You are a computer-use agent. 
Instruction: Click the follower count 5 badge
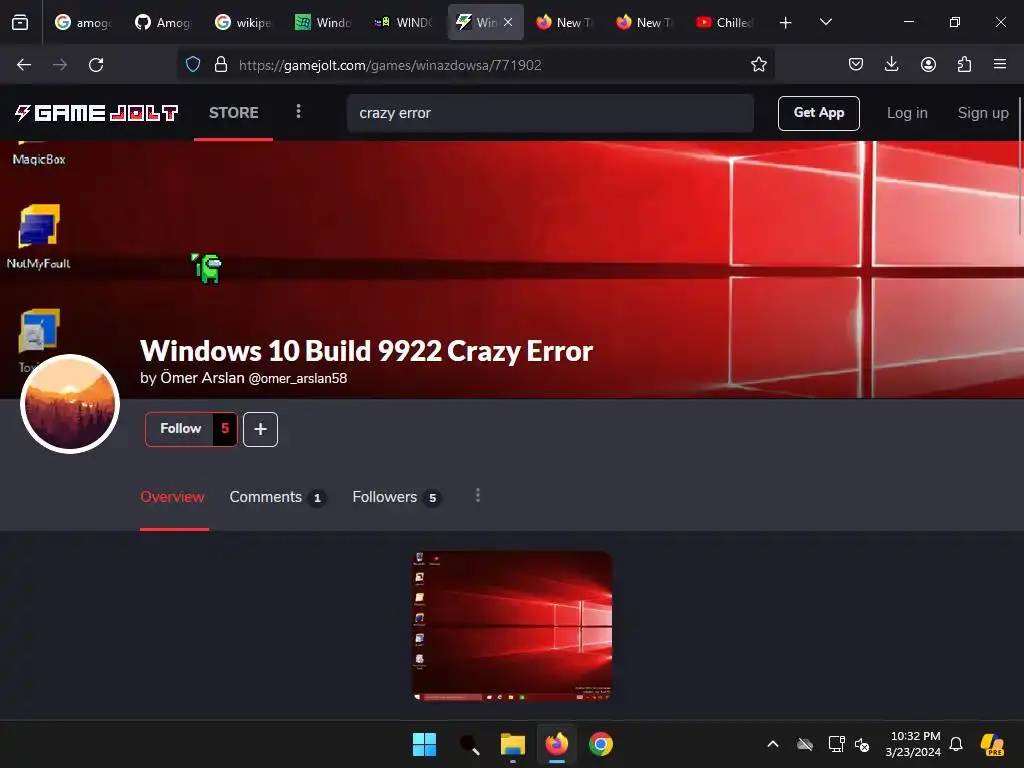(225, 429)
